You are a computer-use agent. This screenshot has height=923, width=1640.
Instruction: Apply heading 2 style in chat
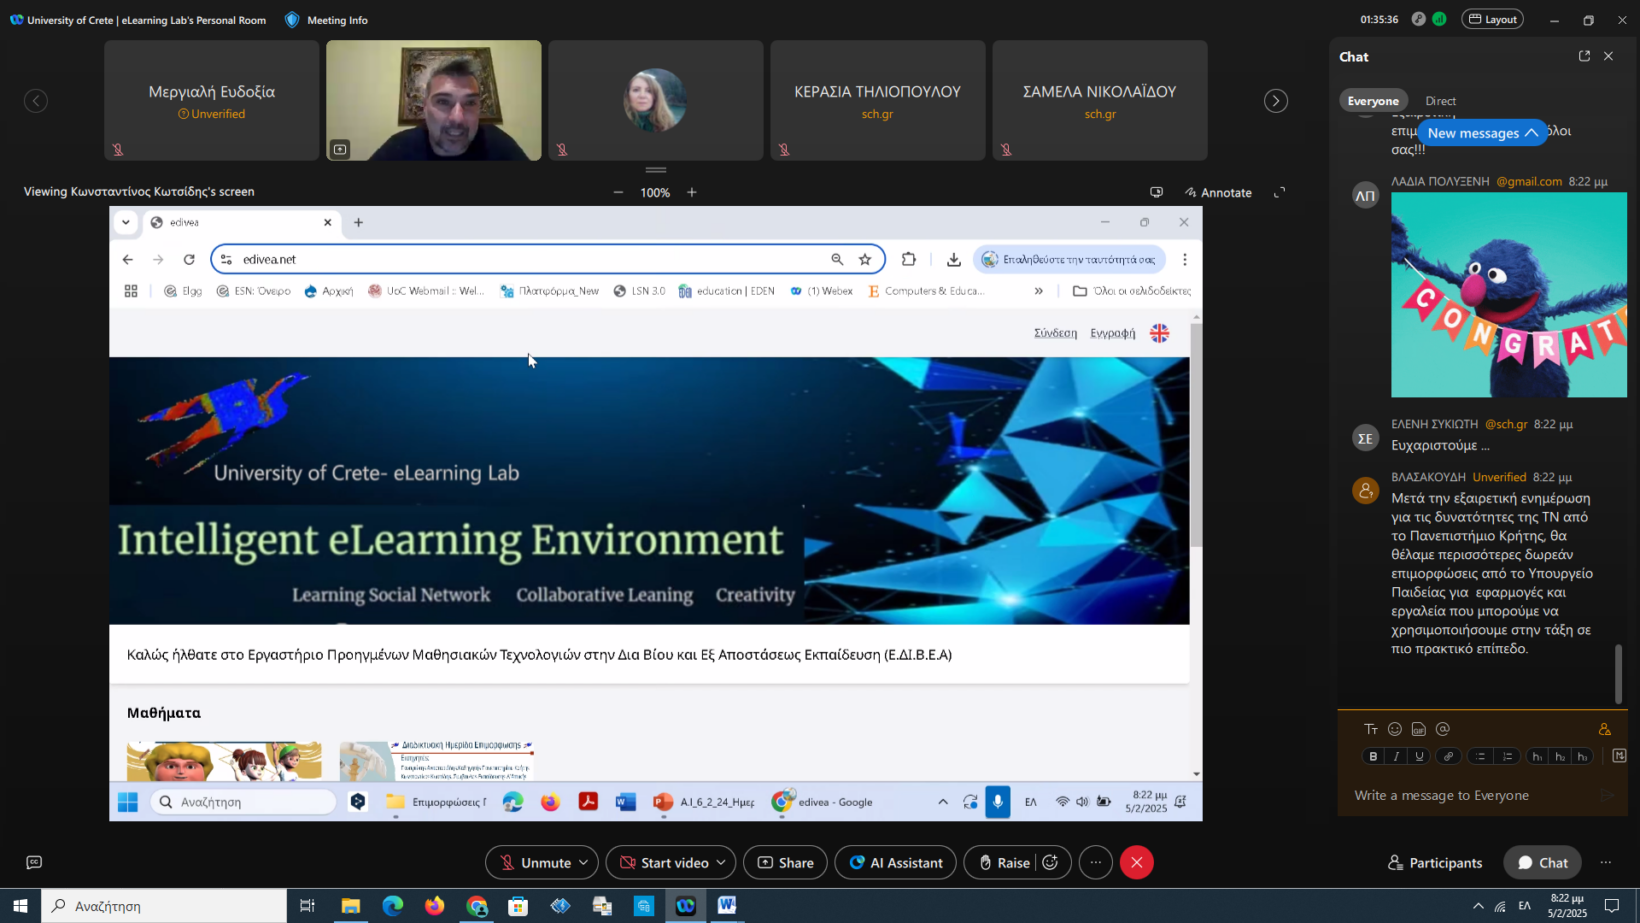(1560, 756)
